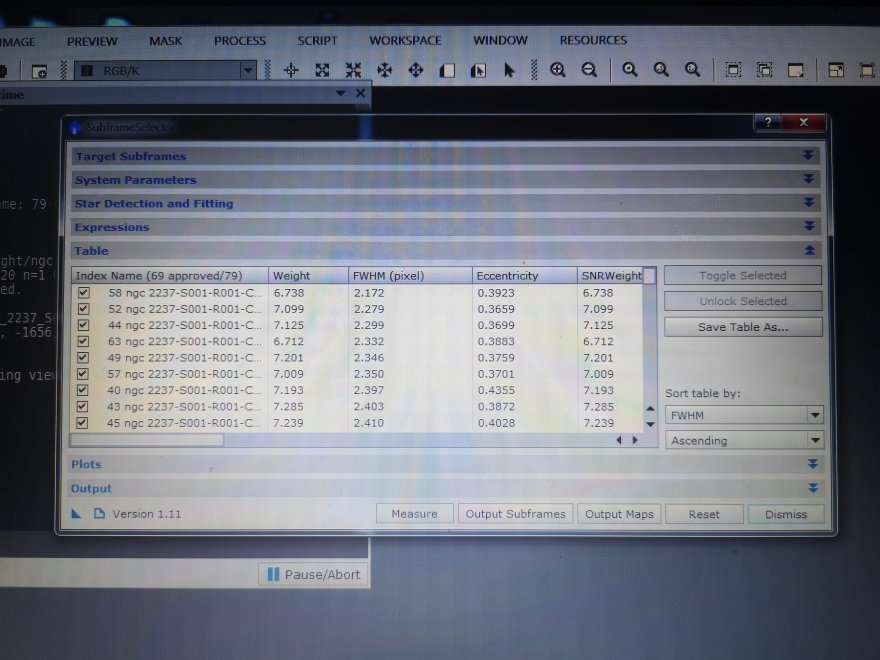
Task: Open the WORKSPACE menu
Action: (405, 40)
